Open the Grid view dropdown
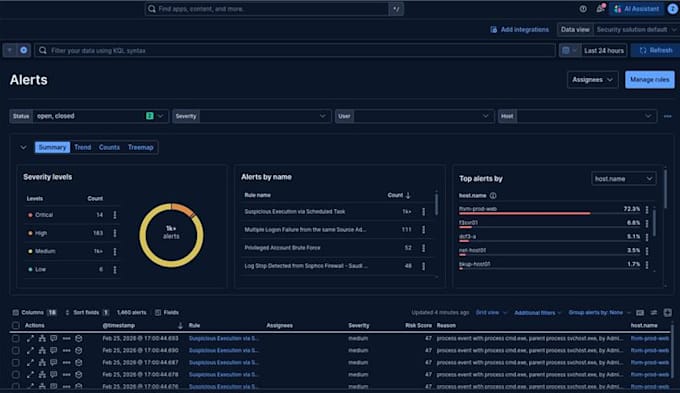 tap(491, 312)
